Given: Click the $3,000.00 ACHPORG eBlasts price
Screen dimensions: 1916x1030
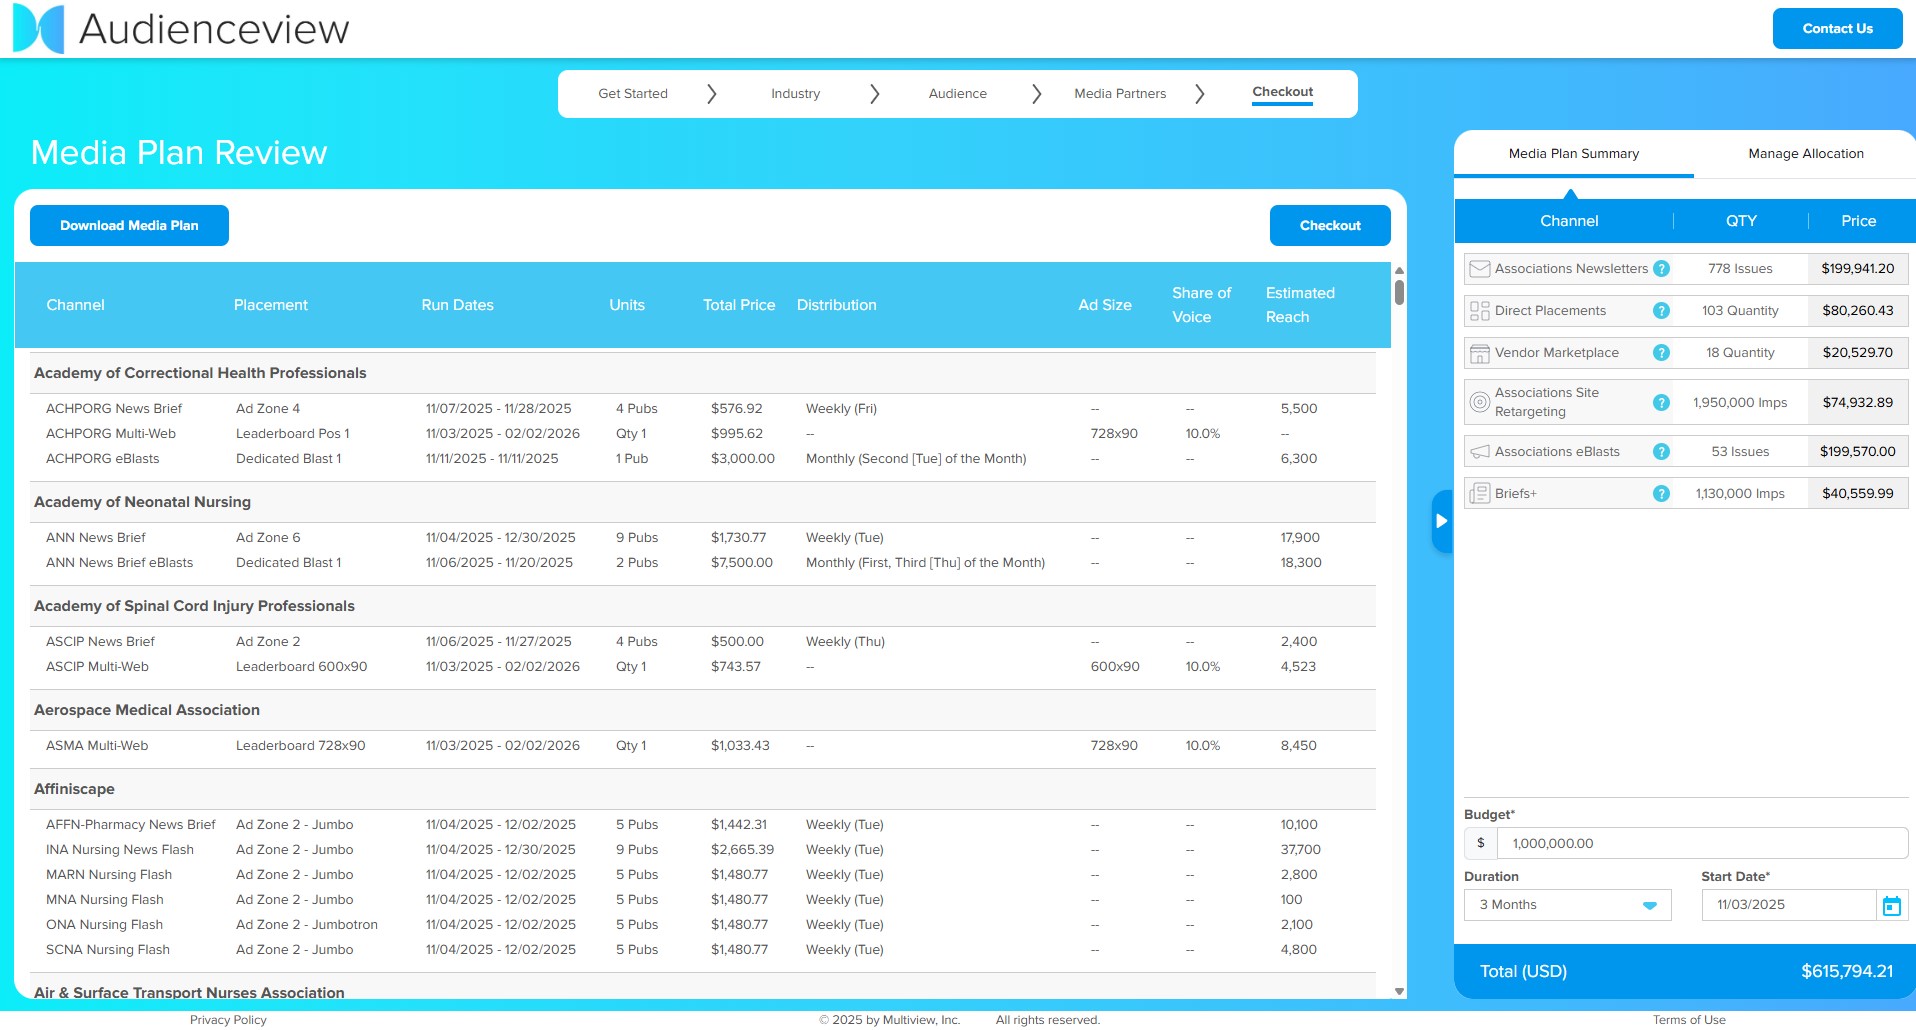Looking at the screenshot, I should click(743, 459).
